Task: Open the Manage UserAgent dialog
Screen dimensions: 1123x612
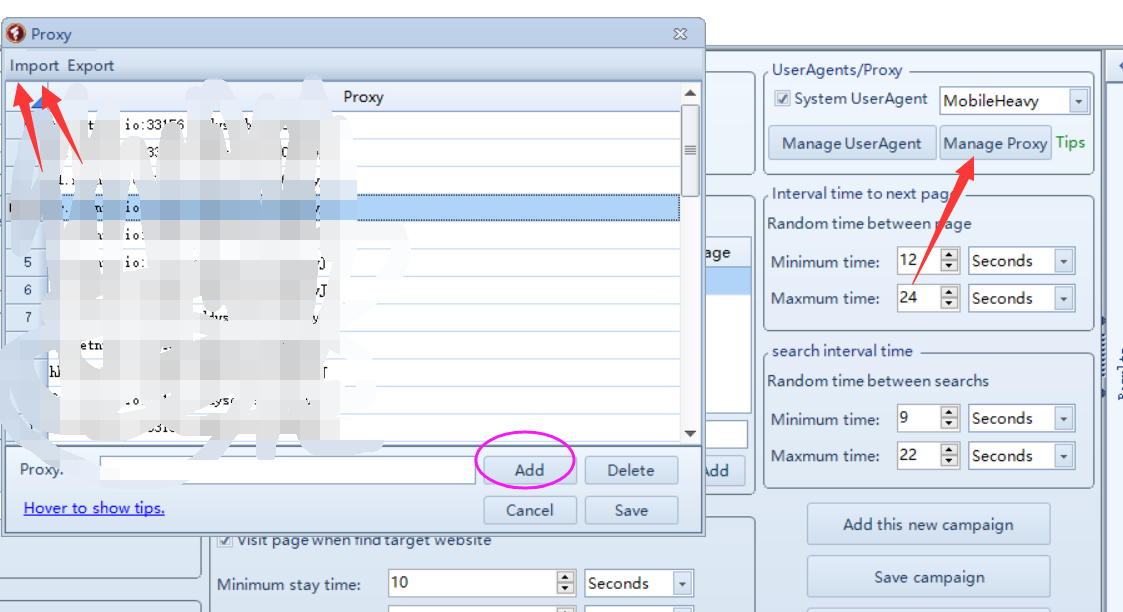Action: [851, 143]
